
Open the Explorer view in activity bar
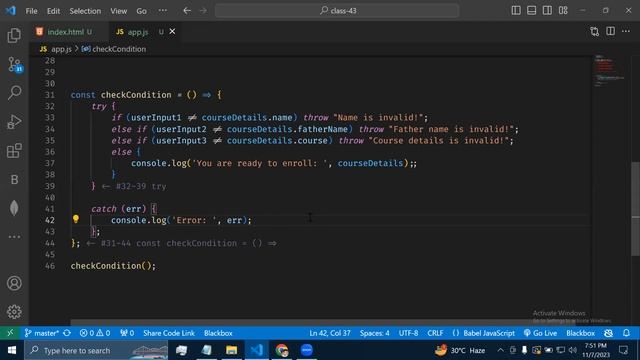(x=14, y=36)
